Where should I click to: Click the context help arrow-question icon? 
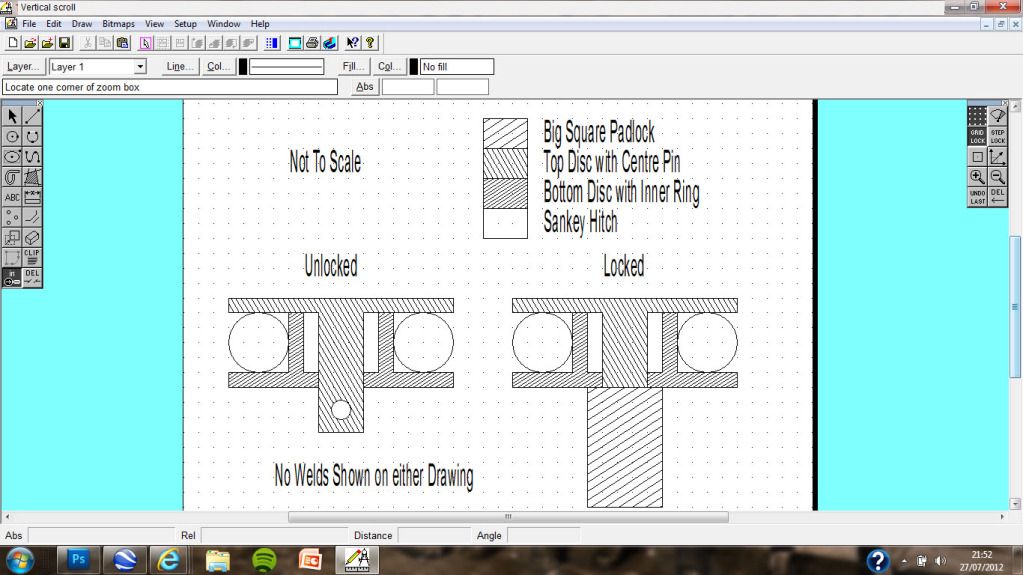click(352, 43)
